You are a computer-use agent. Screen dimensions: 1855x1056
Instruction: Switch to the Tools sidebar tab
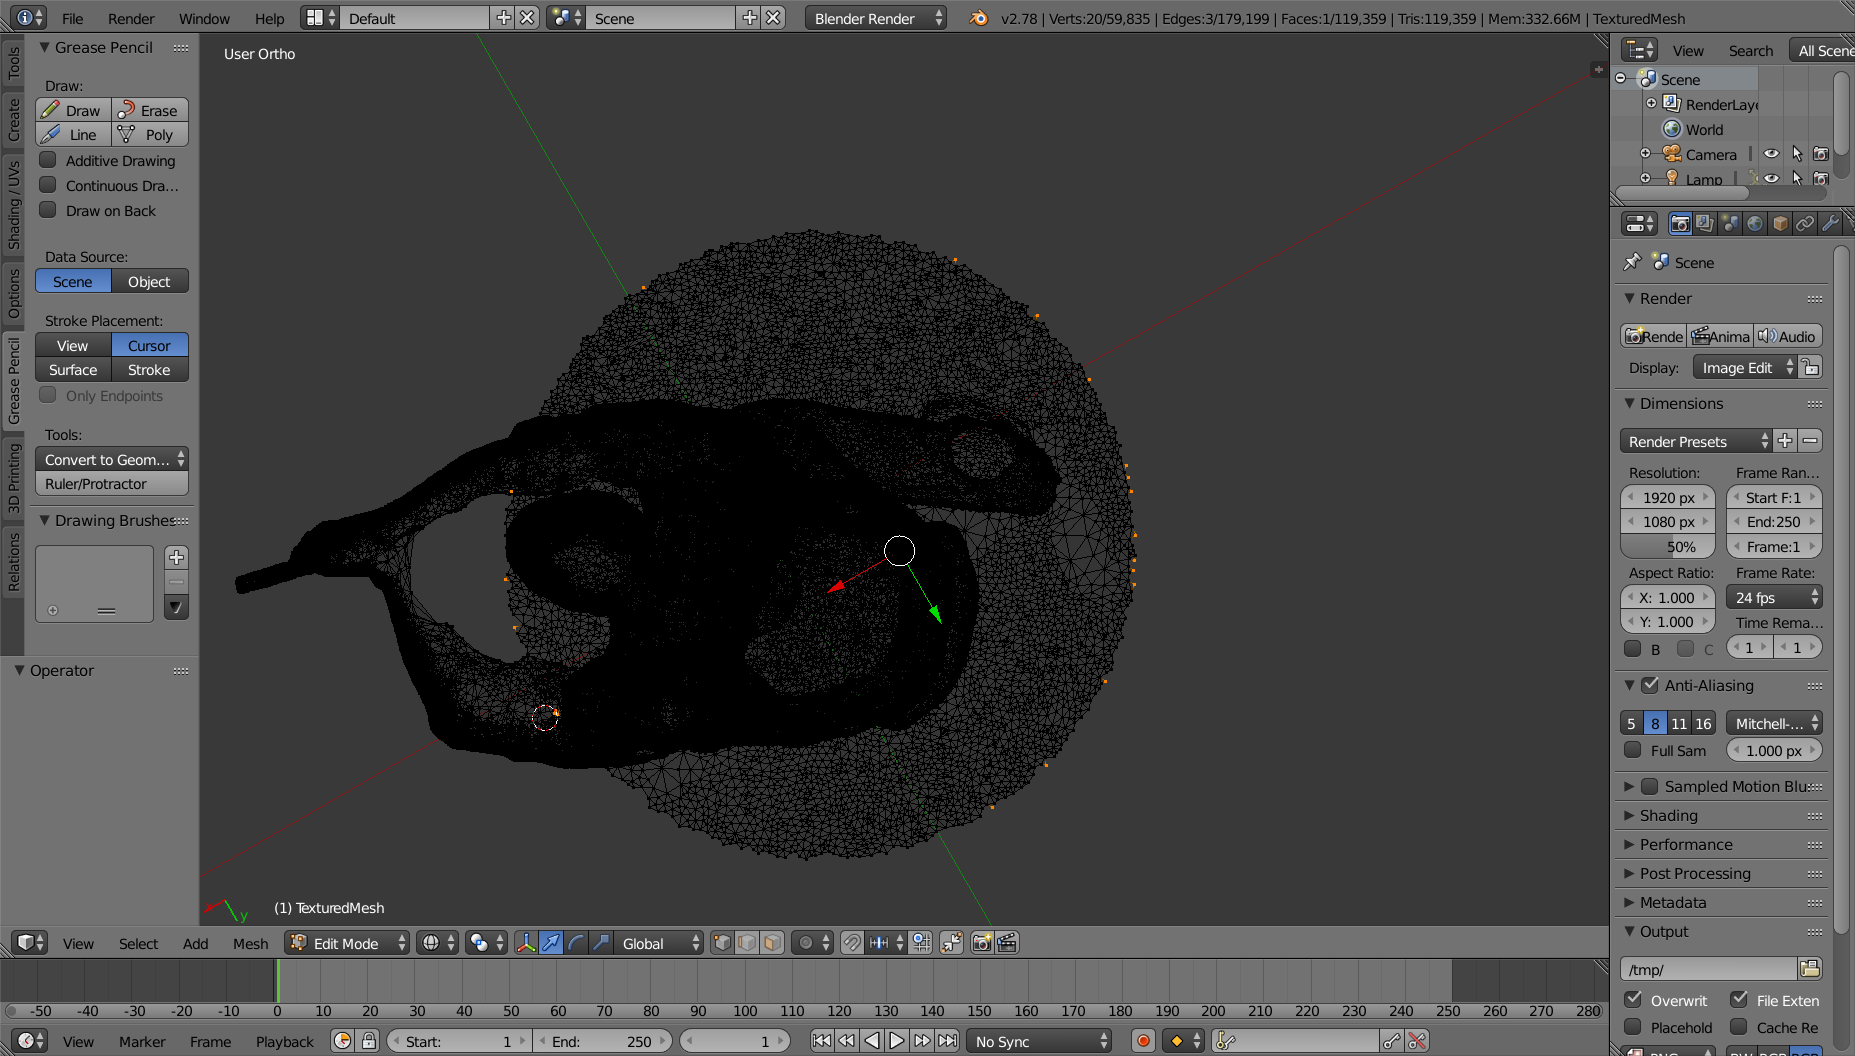coord(13,63)
